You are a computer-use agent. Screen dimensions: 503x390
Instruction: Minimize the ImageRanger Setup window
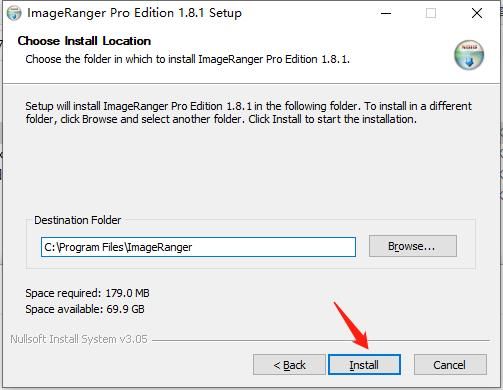386,13
